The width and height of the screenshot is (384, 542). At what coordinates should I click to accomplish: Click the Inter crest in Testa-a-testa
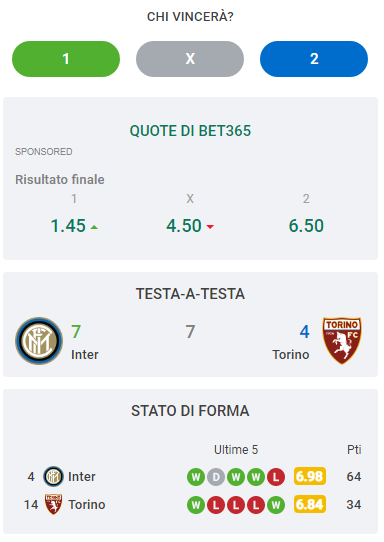pos(39,341)
